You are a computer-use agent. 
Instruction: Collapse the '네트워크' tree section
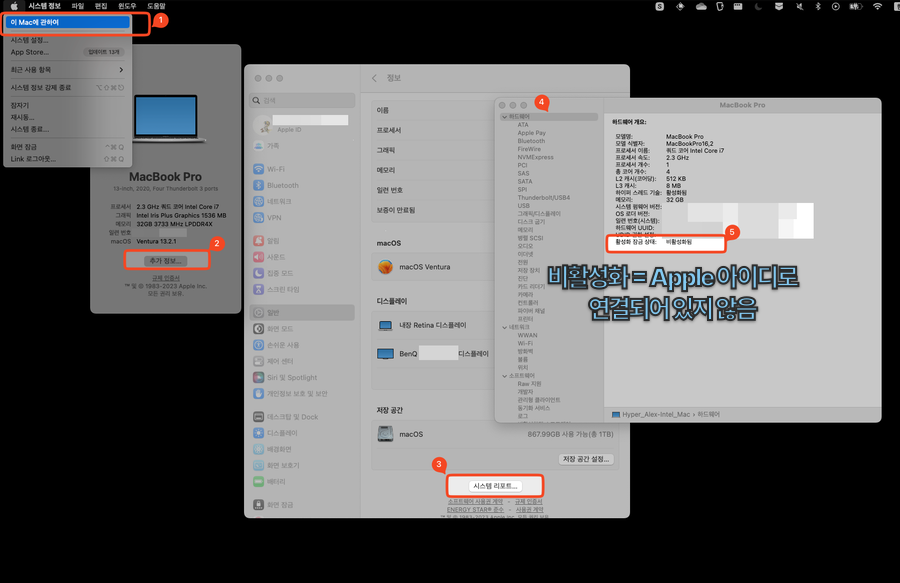tap(505, 328)
